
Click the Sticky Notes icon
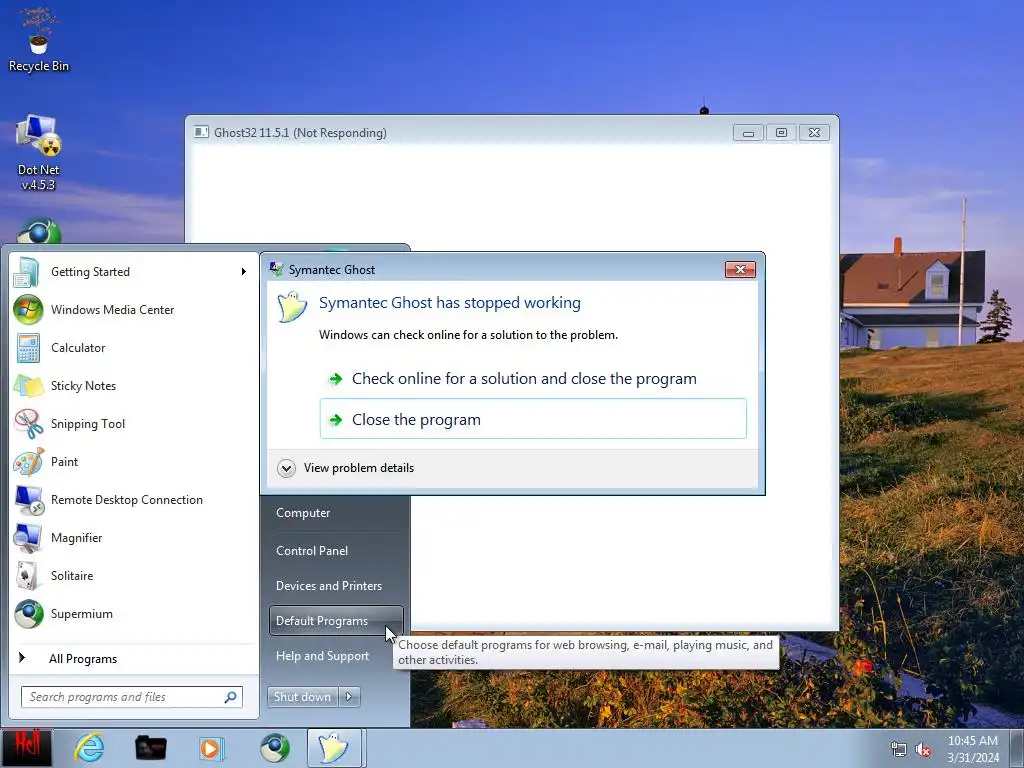[28, 385]
